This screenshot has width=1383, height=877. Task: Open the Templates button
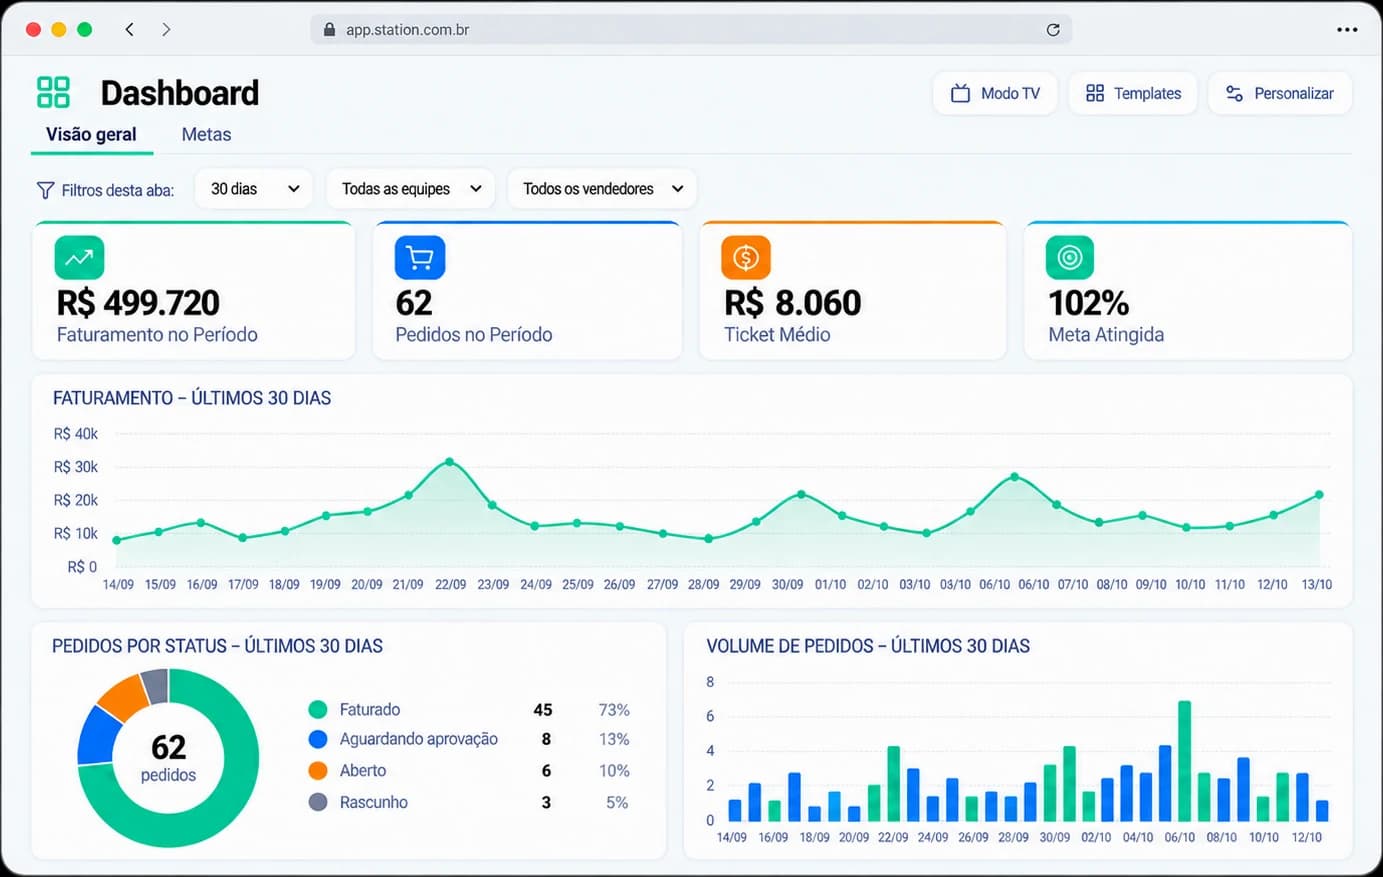pos(1133,93)
